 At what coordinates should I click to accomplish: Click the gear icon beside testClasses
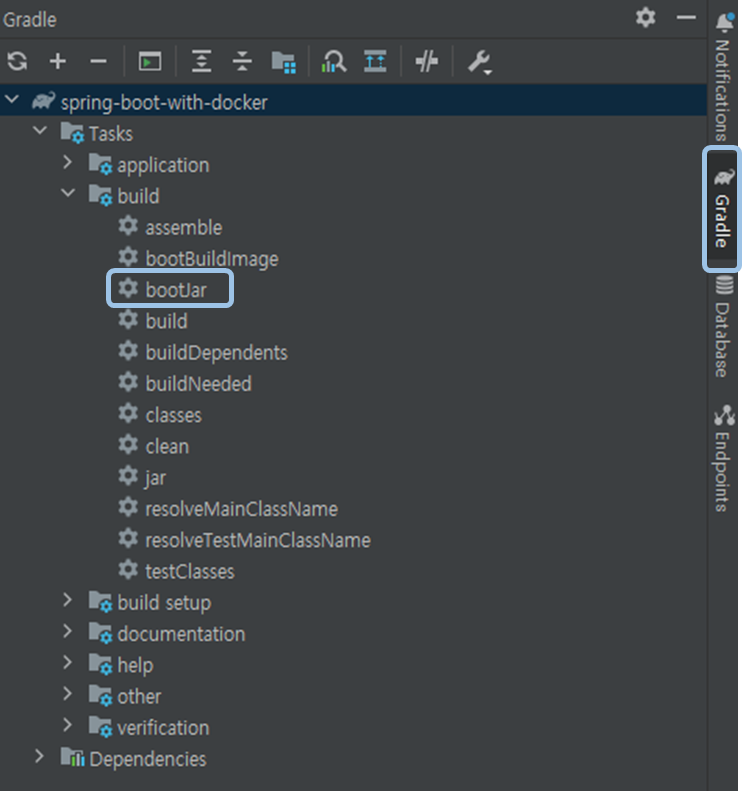[x=128, y=570]
